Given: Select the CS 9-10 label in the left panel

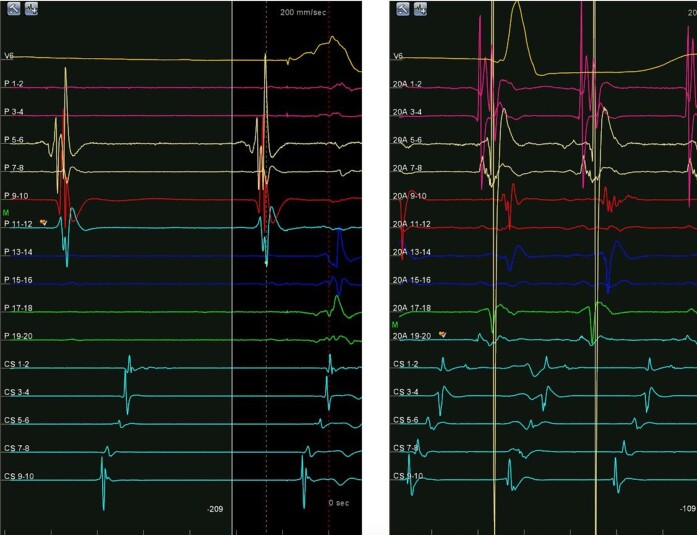Looking at the screenshot, I should click(19, 476).
